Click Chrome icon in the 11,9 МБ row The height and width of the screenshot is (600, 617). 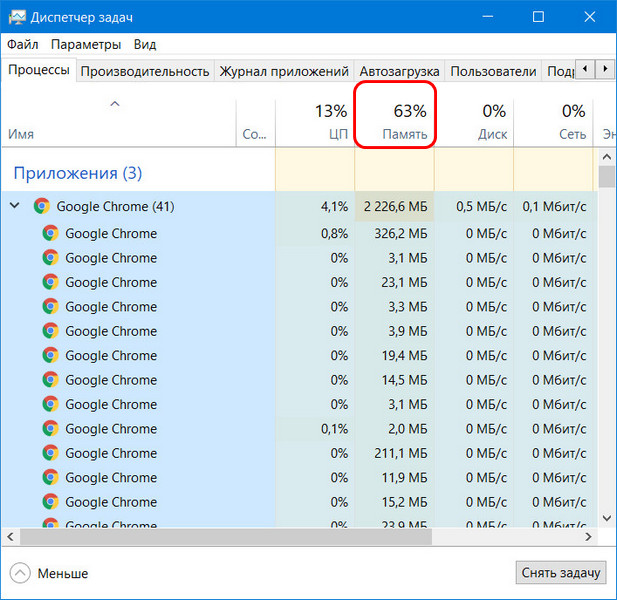[x=50, y=477]
